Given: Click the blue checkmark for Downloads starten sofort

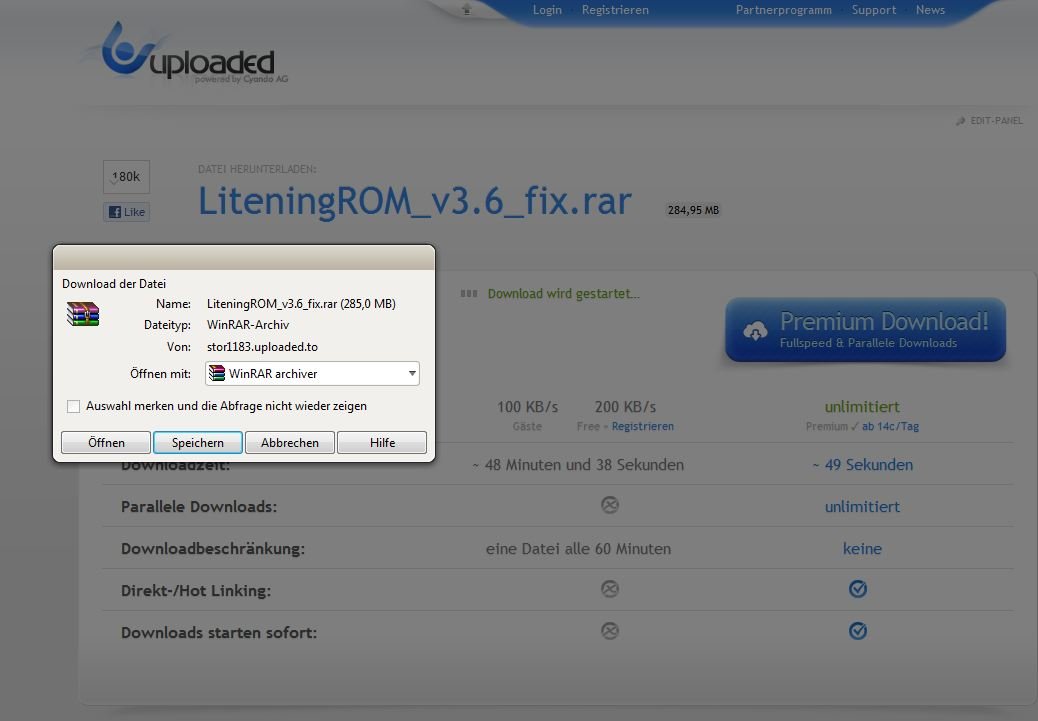Looking at the screenshot, I should 858,631.
